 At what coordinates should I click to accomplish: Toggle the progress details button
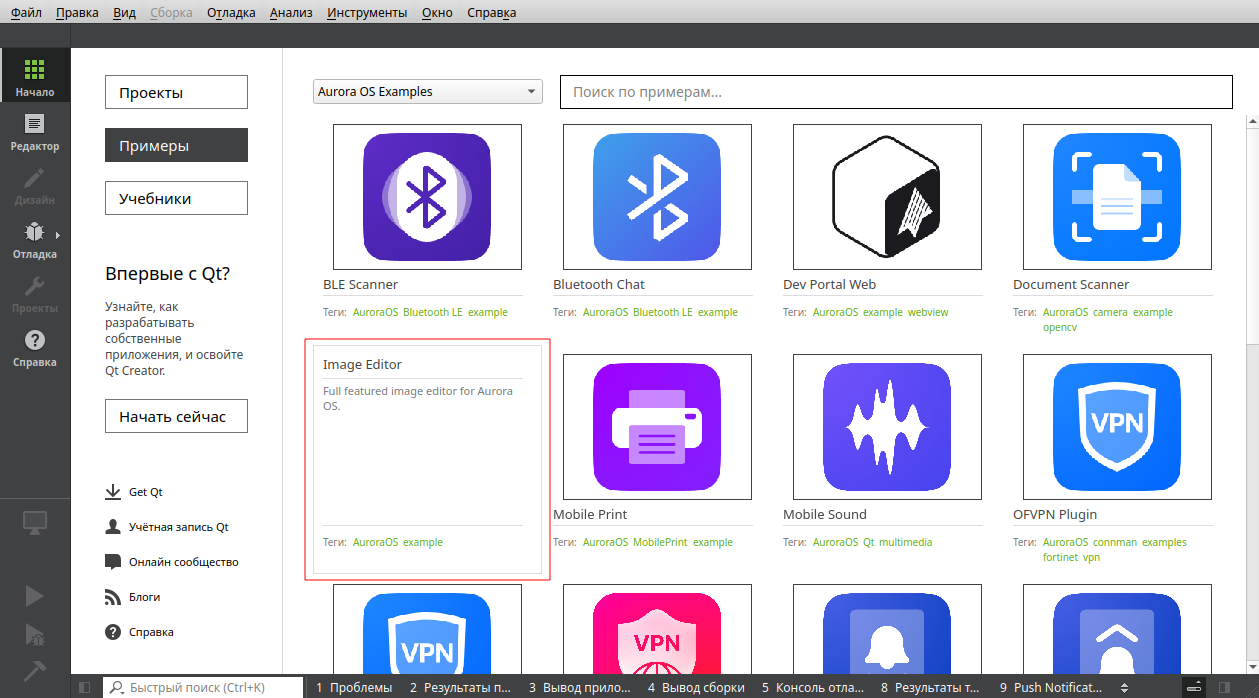pos(1194,688)
